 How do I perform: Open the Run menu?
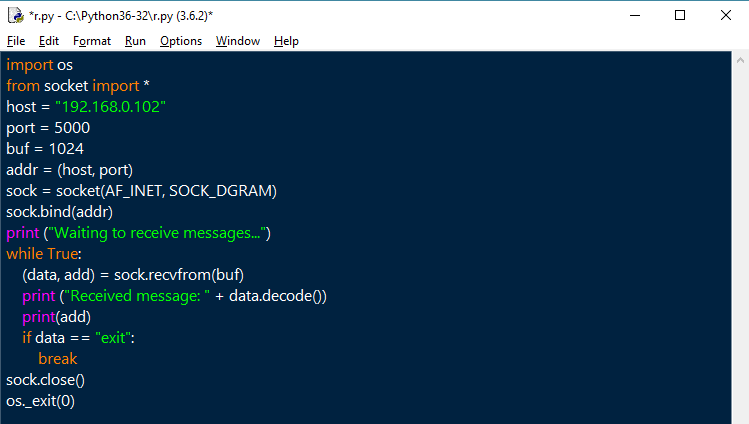(x=135, y=41)
